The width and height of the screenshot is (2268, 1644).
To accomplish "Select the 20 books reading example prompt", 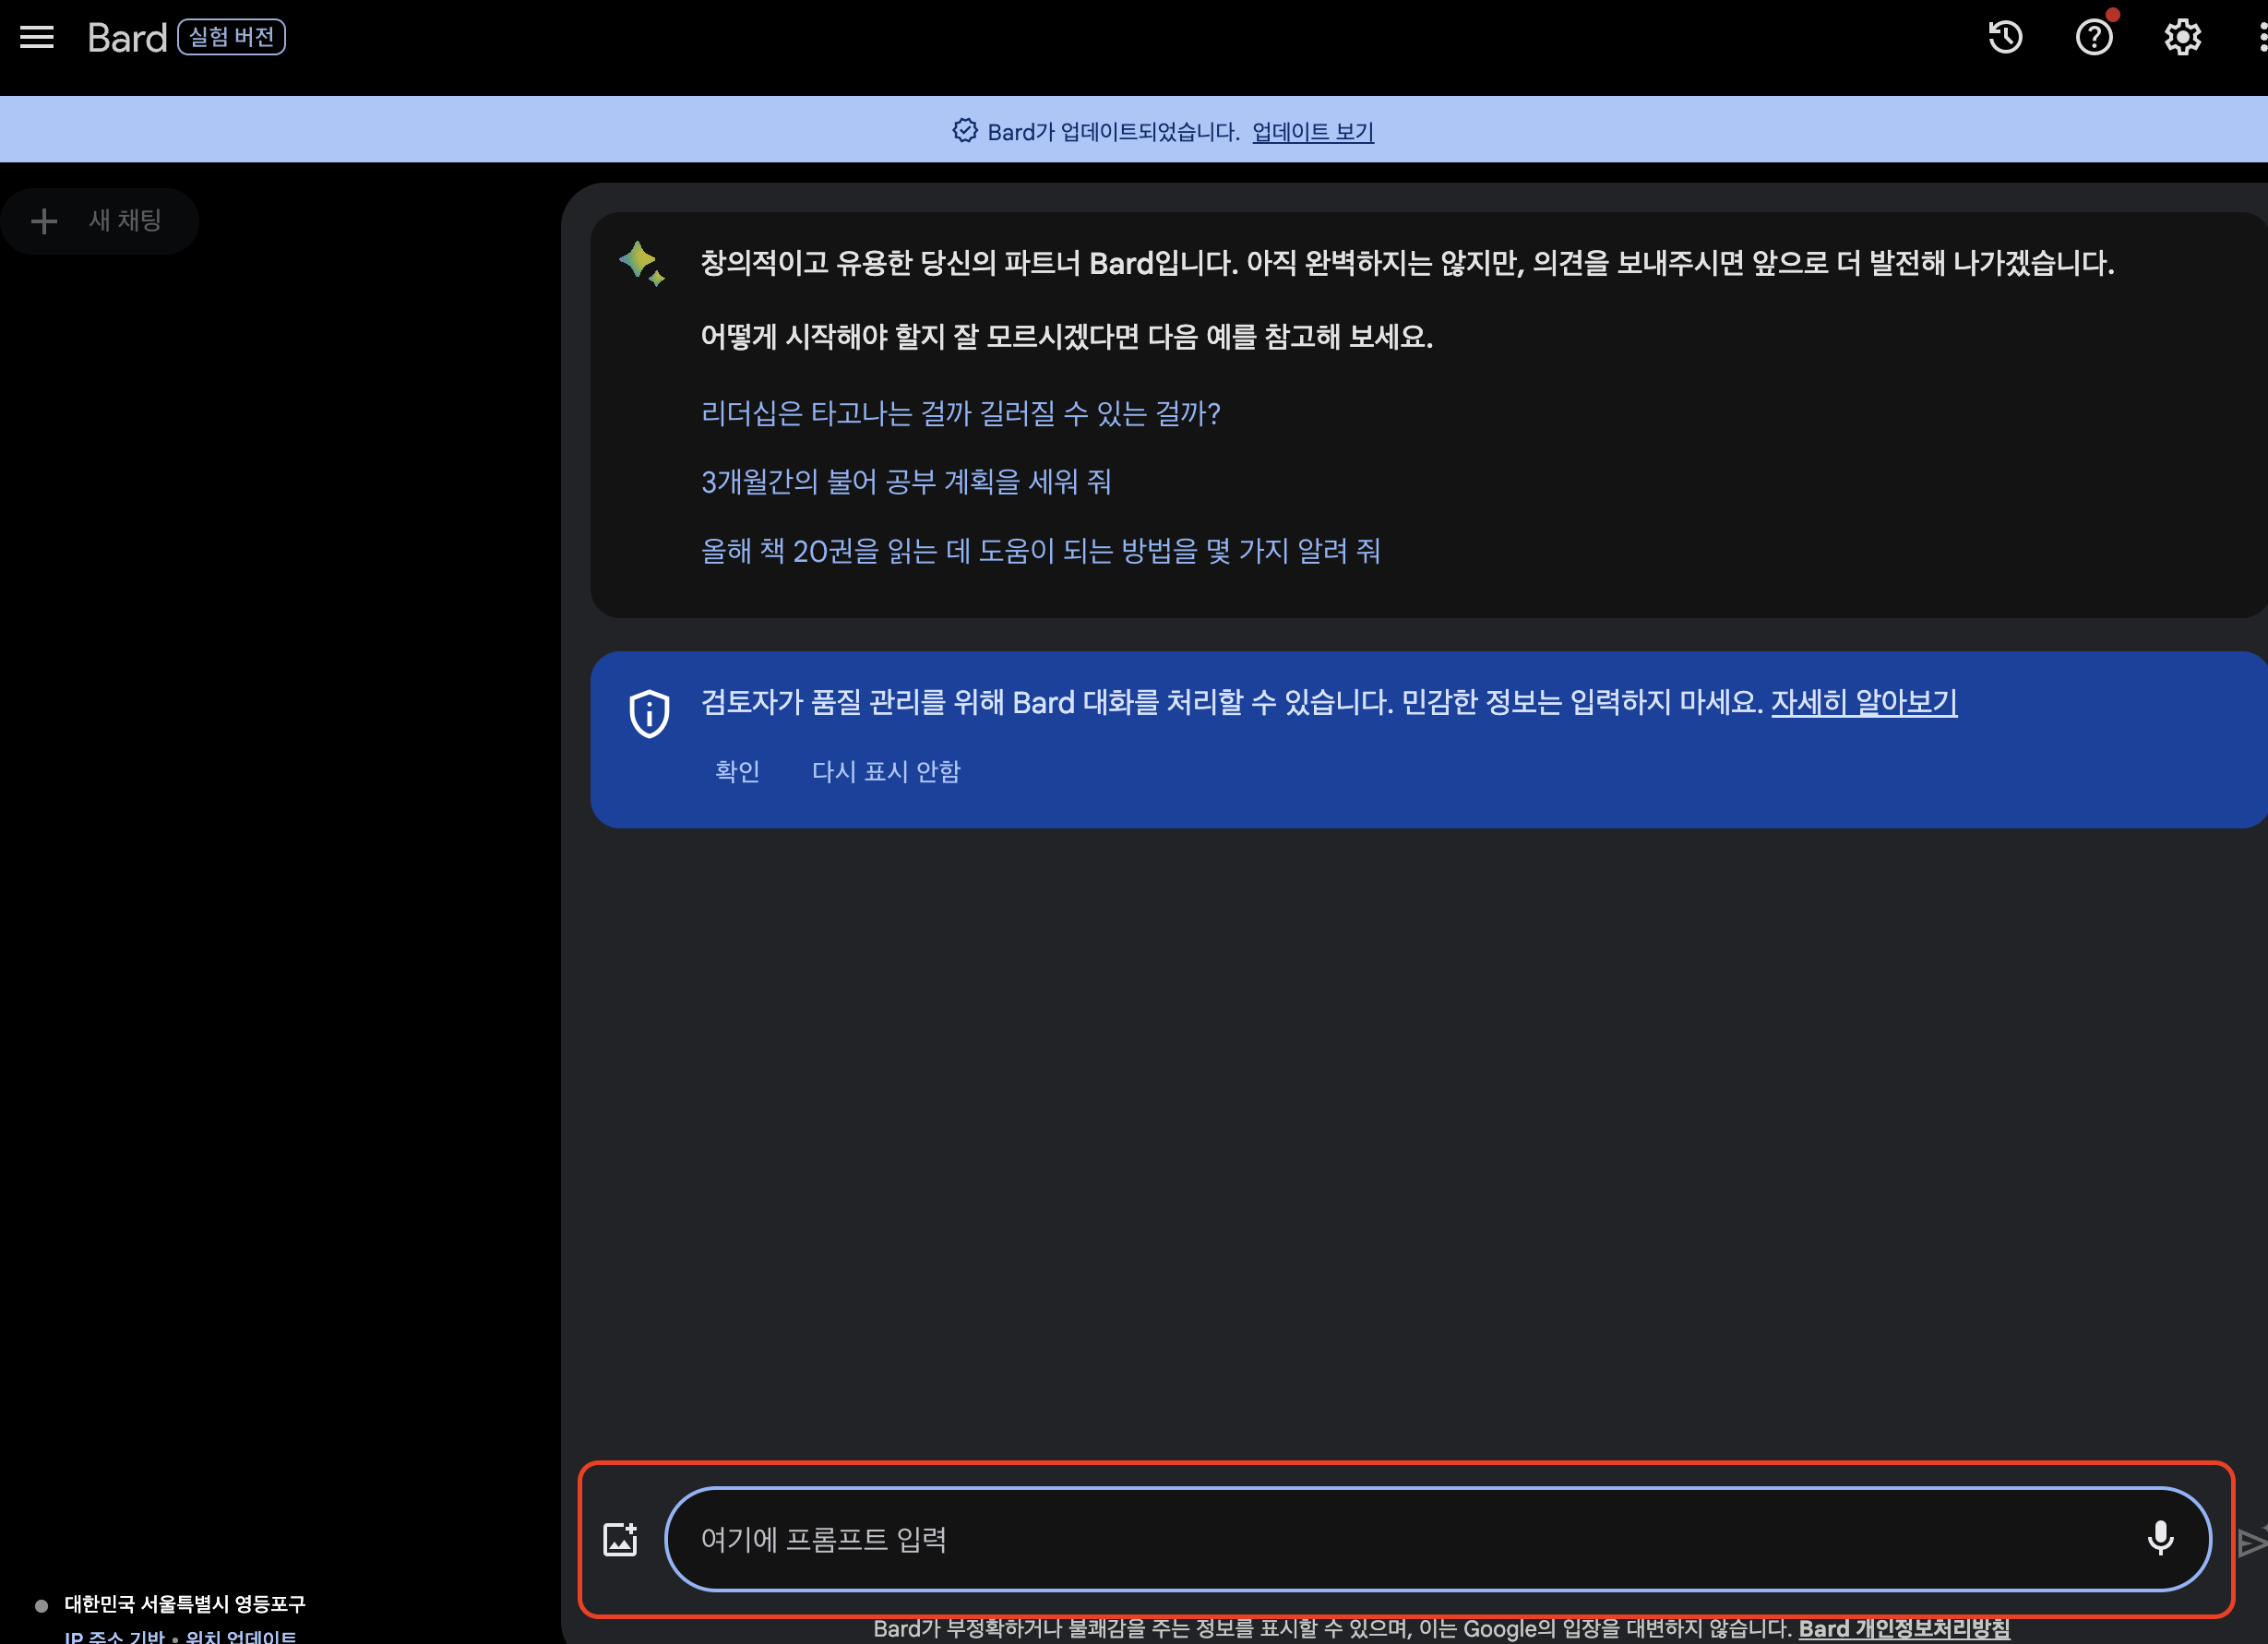I will point(1041,551).
